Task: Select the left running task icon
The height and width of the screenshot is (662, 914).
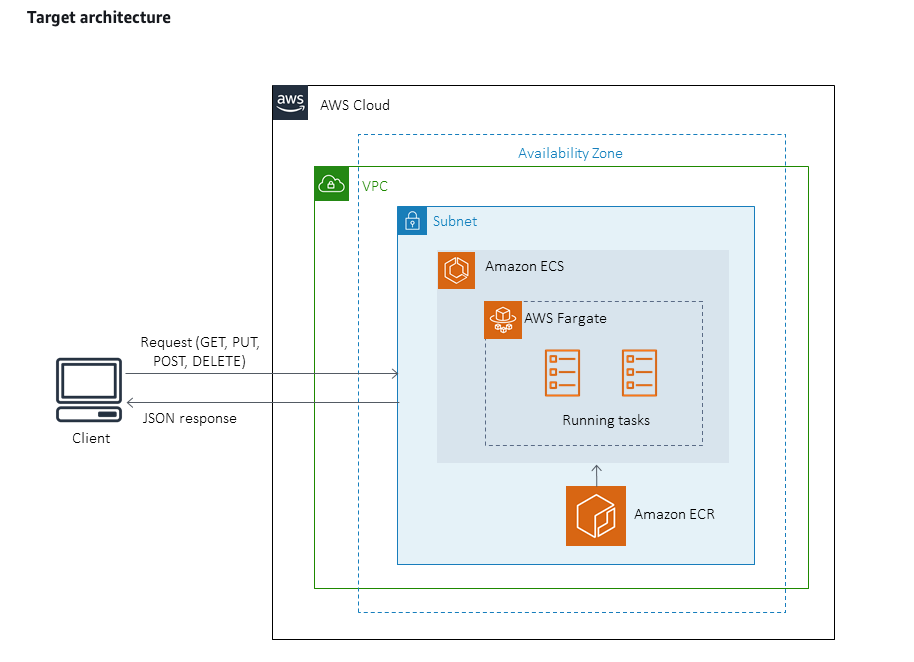Action: click(x=562, y=372)
